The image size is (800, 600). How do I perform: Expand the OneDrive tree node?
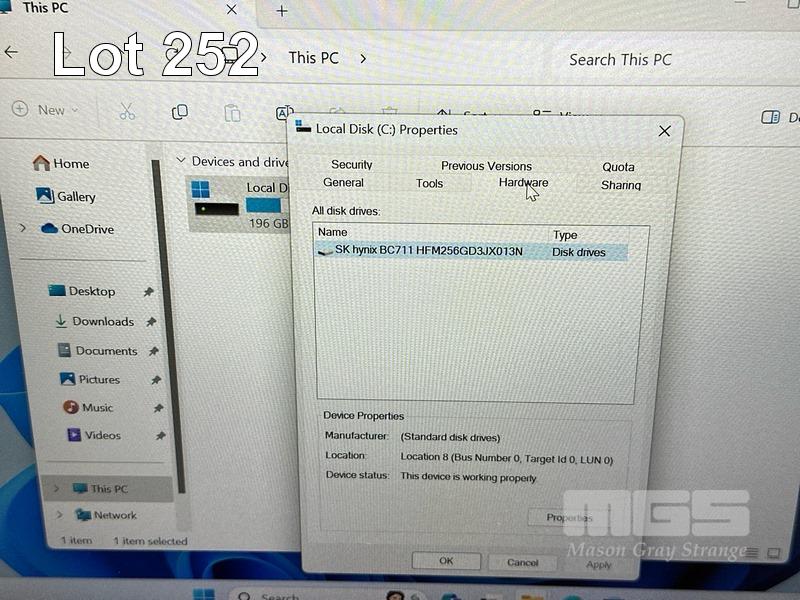pos(22,229)
